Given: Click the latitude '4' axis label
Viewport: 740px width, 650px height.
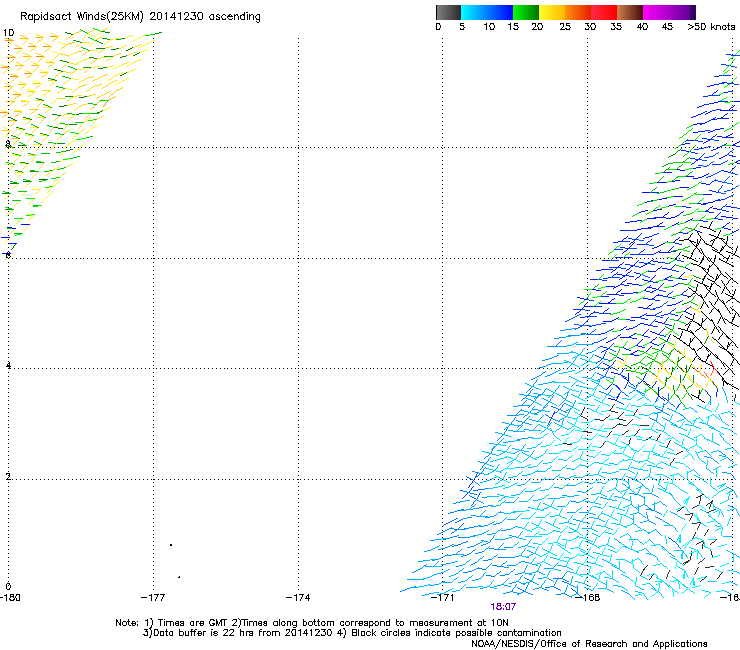Looking at the screenshot, I should [8, 366].
